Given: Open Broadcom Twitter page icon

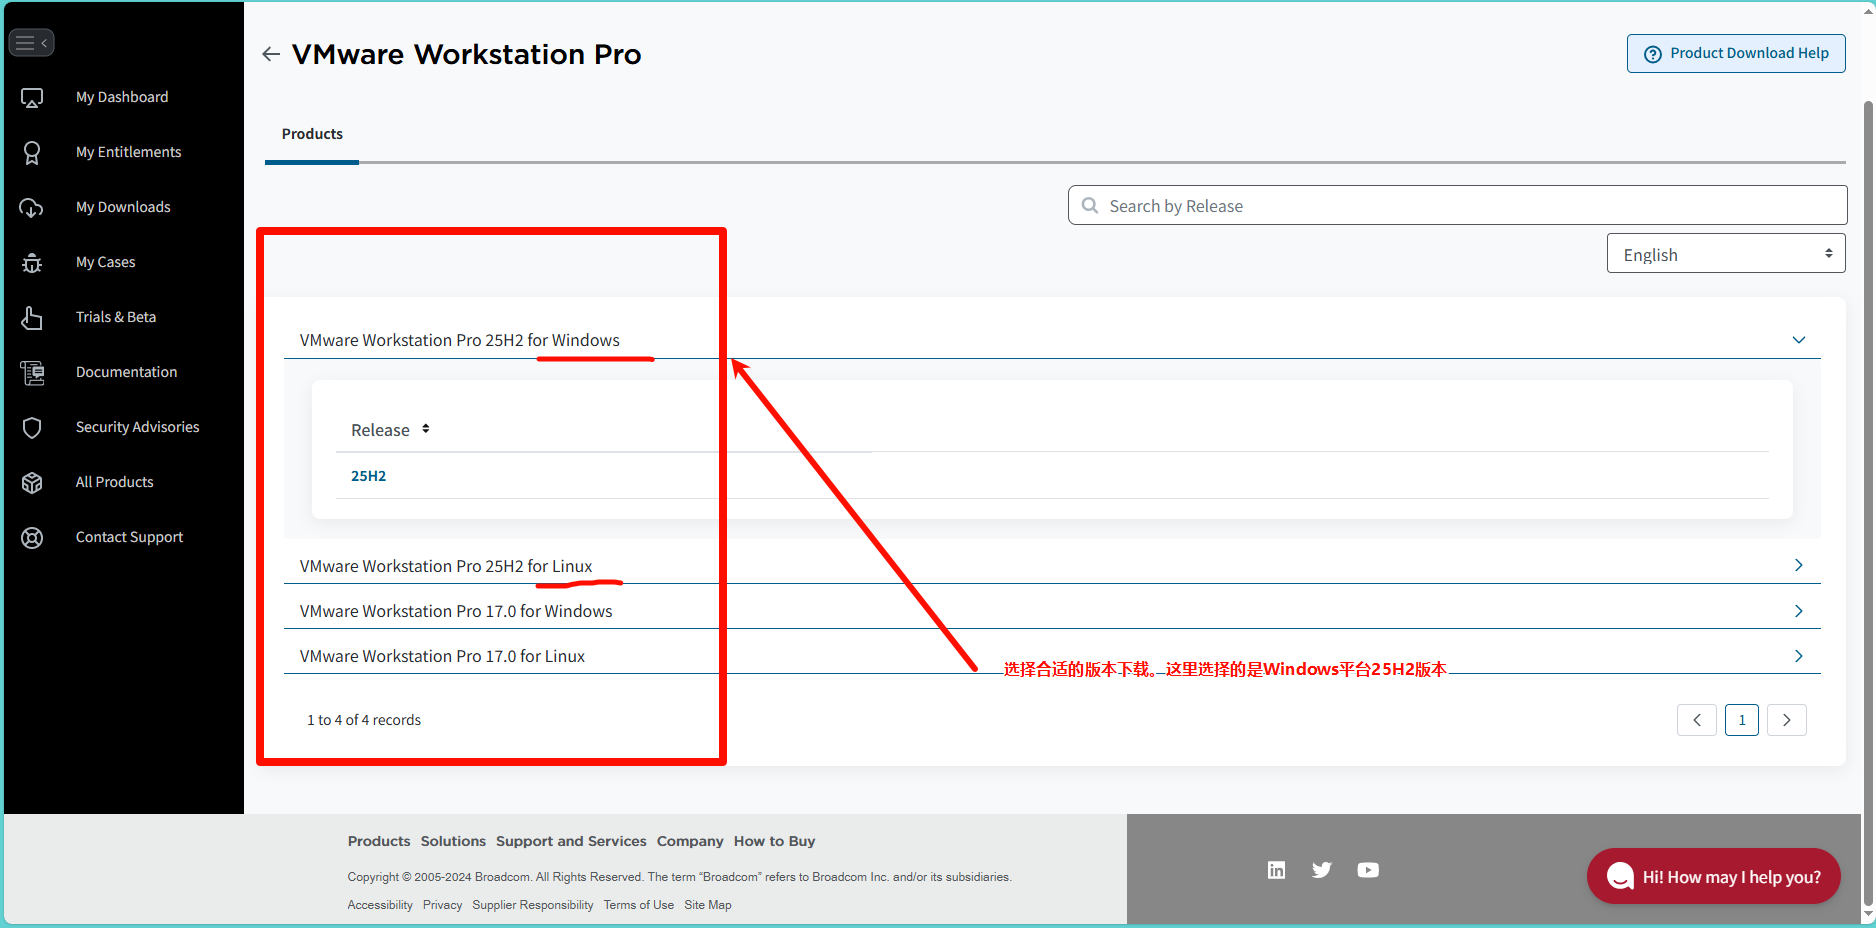Looking at the screenshot, I should [1322, 870].
